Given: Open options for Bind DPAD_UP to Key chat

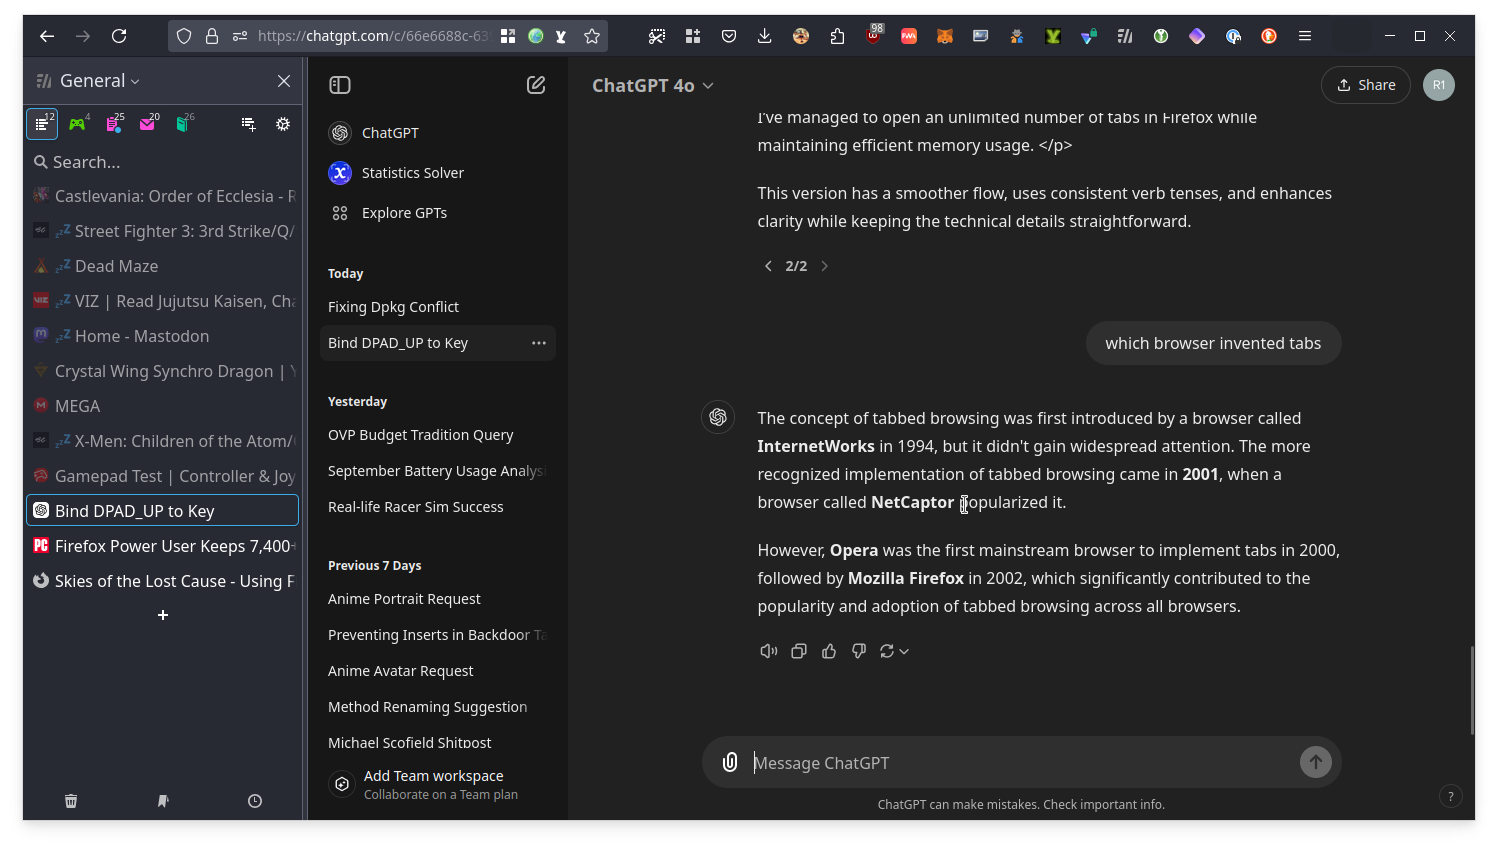Looking at the screenshot, I should (539, 343).
